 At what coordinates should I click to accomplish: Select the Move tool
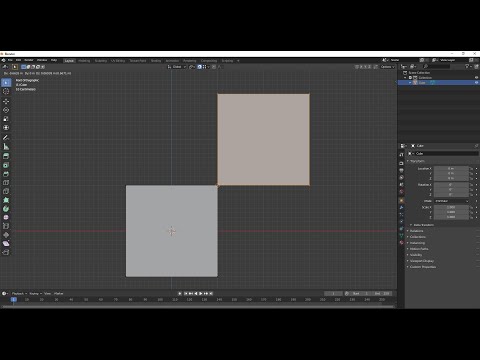point(6,101)
